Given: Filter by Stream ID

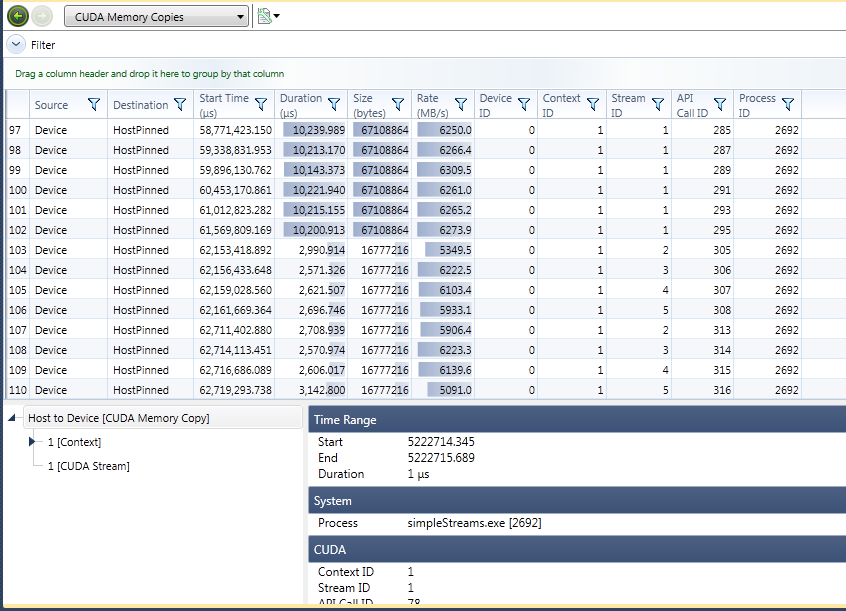Looking at the screenshot, I should tap(658, 105).
